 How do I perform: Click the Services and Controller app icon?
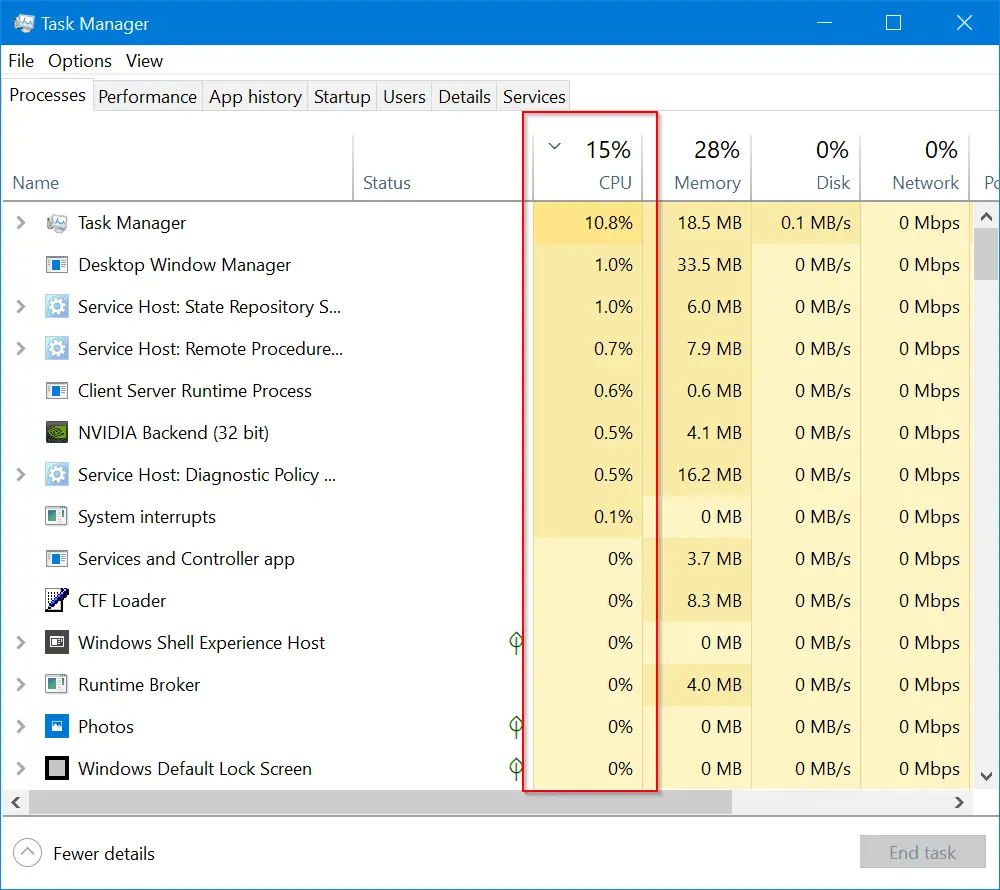[x=57, y=558]
